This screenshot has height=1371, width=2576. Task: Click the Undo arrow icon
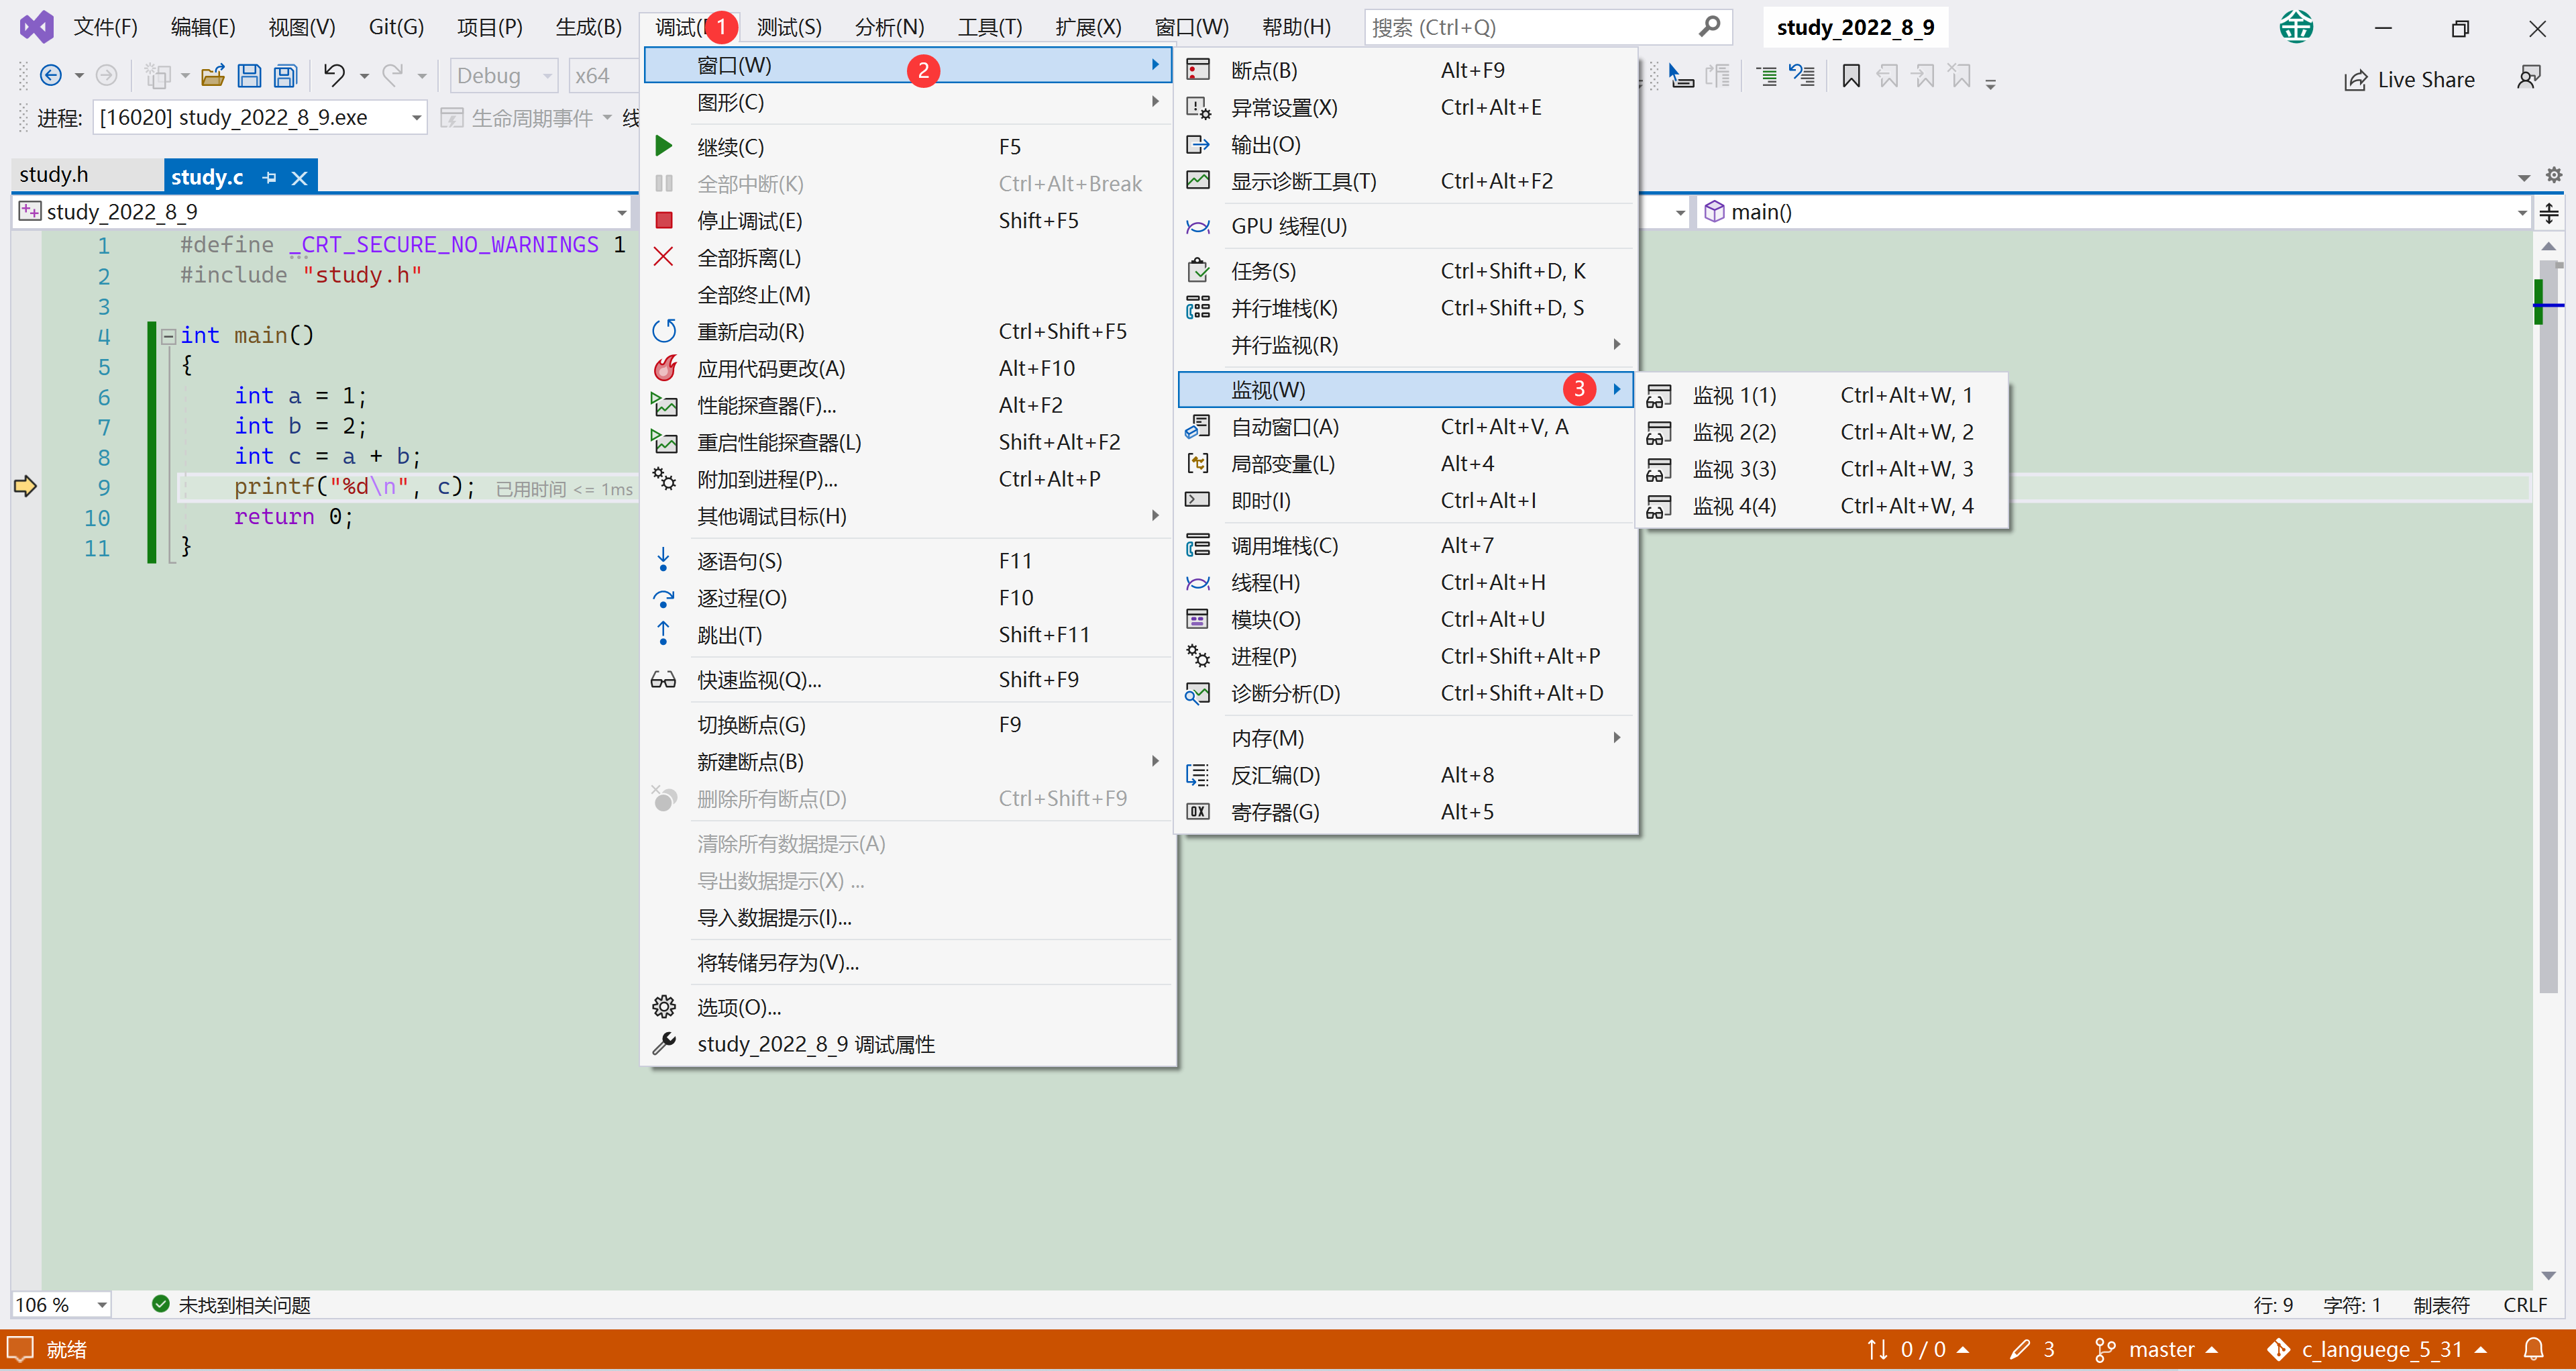click(x=334, y=76)
